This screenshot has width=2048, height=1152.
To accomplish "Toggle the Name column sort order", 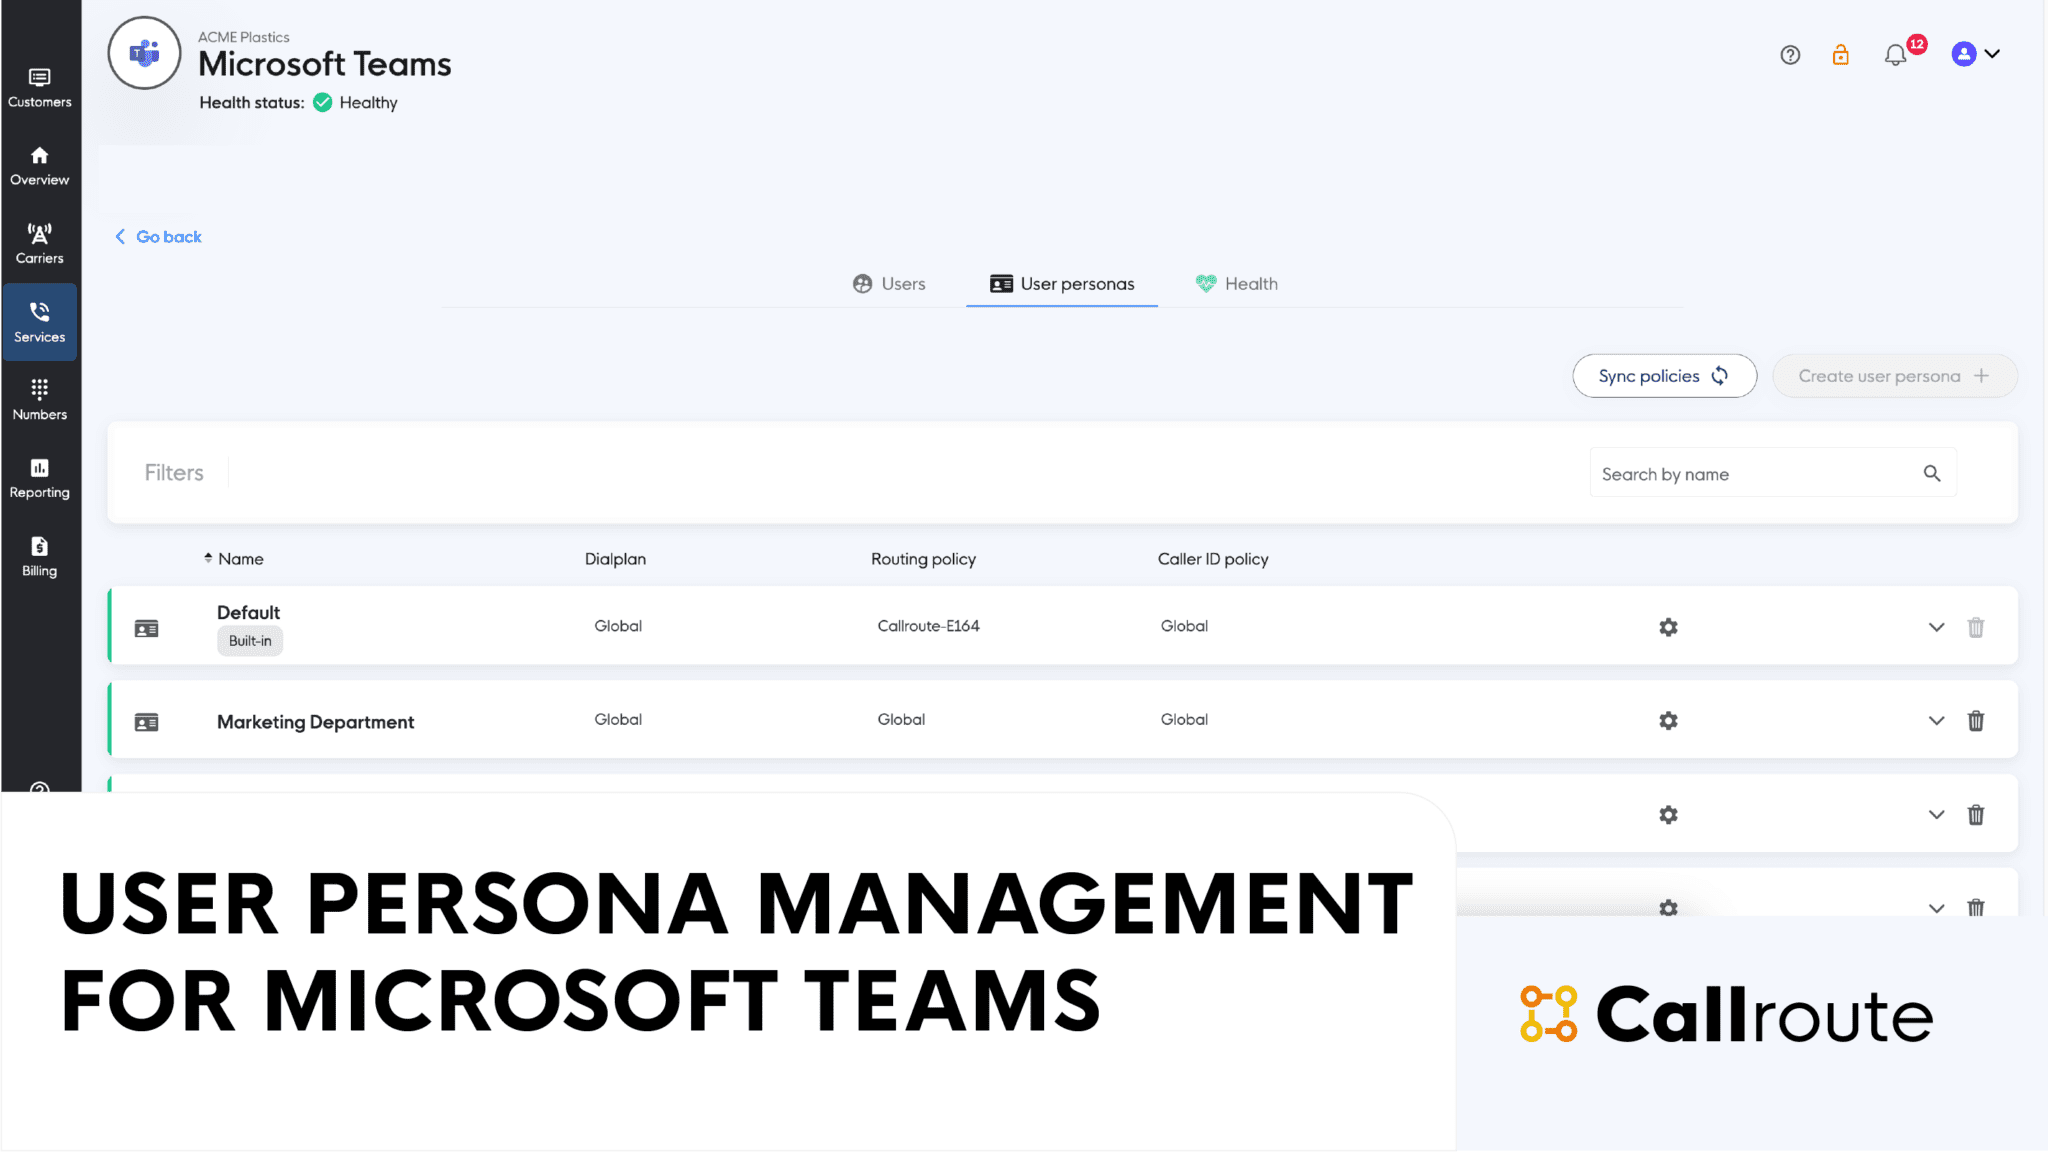I will (x=209, y=558).
